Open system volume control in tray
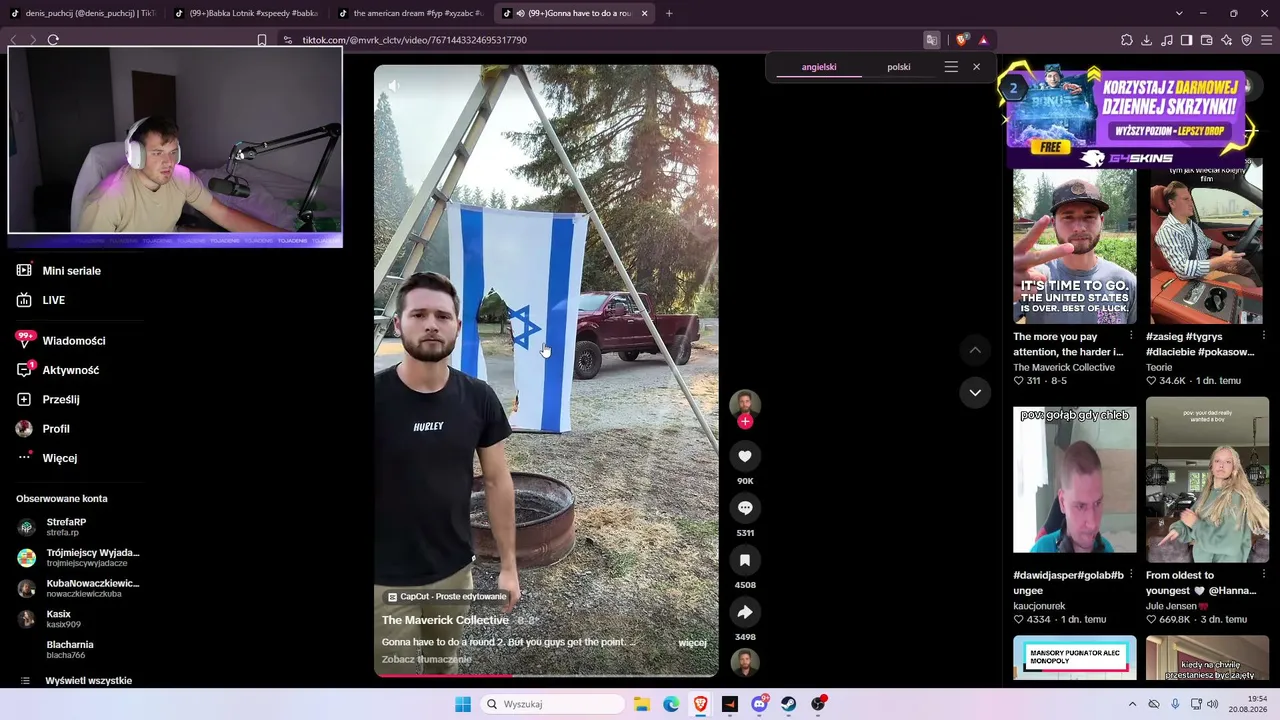1280x720 pixels. 1212,704
